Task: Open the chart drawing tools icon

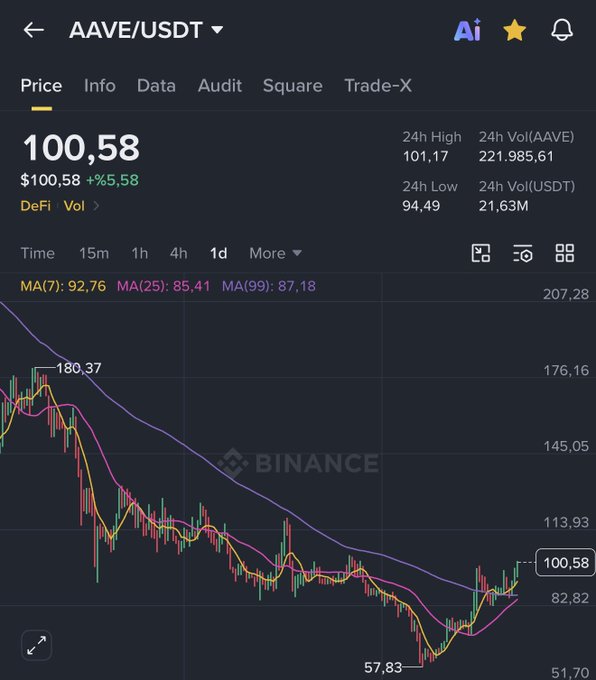Action: click(481, 253)
